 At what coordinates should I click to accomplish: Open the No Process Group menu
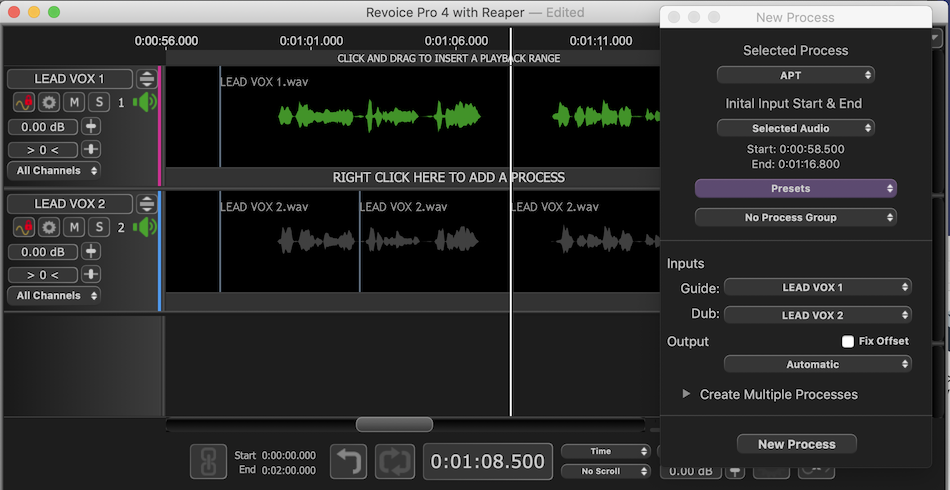click(795, 217)
